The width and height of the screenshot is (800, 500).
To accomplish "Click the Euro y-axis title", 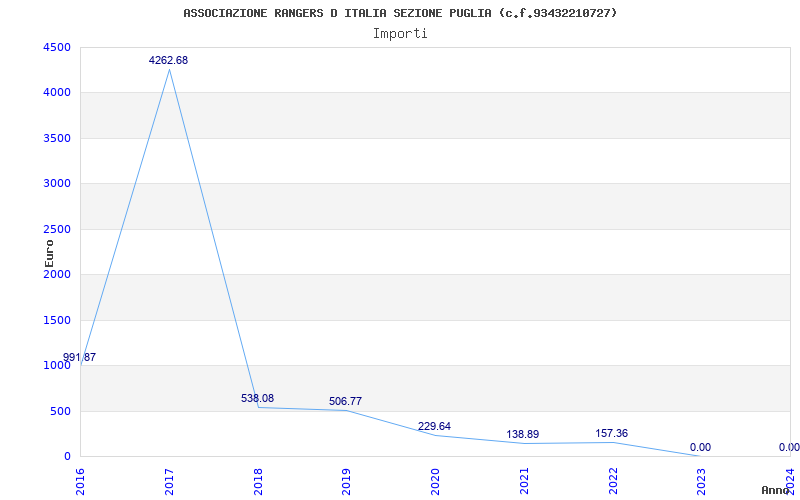I will pos(49,253).
